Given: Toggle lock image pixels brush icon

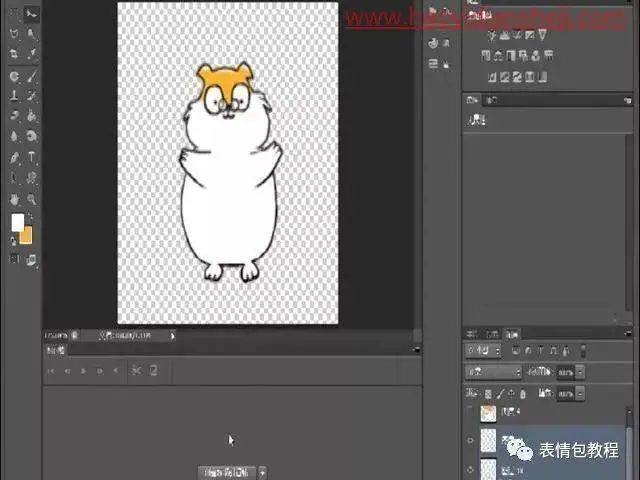Looking at the screenshot, I should (x=500, y=394).
